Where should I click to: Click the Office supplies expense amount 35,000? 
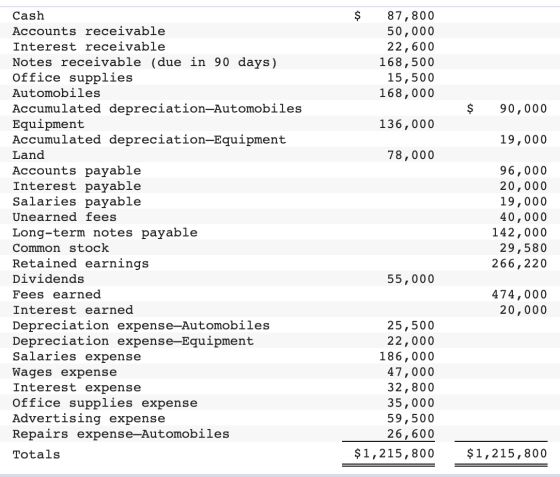(411, 403)
